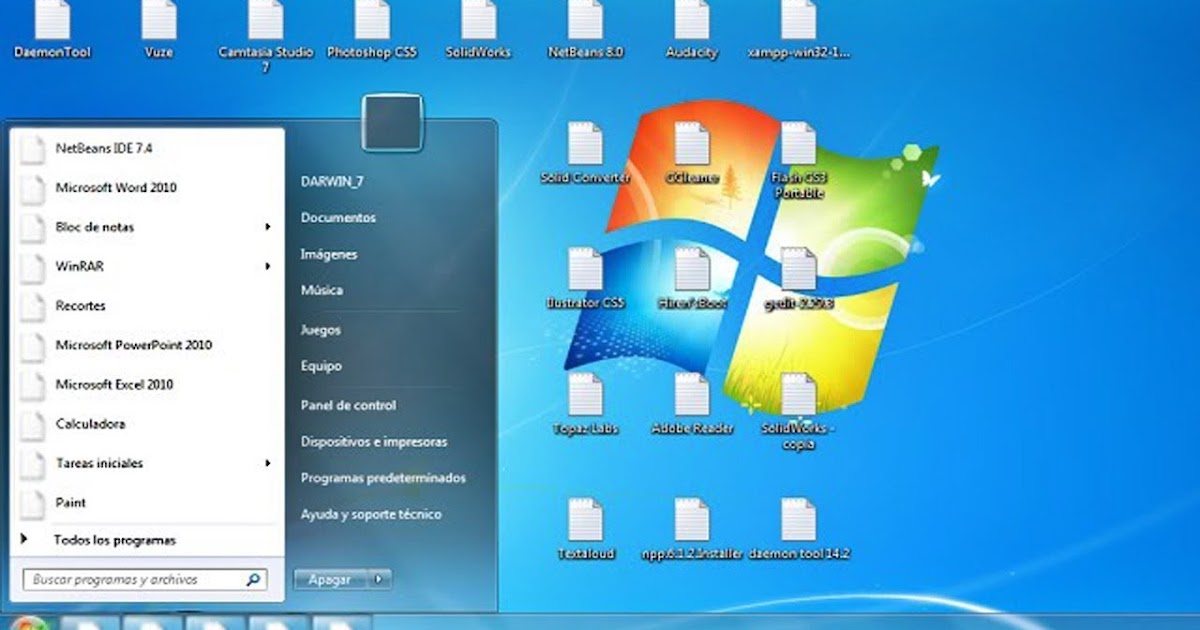This screenshot has width=1200, height=630.
Task: Open the Apagar options dropdown arrow
Action: [378, 579]
